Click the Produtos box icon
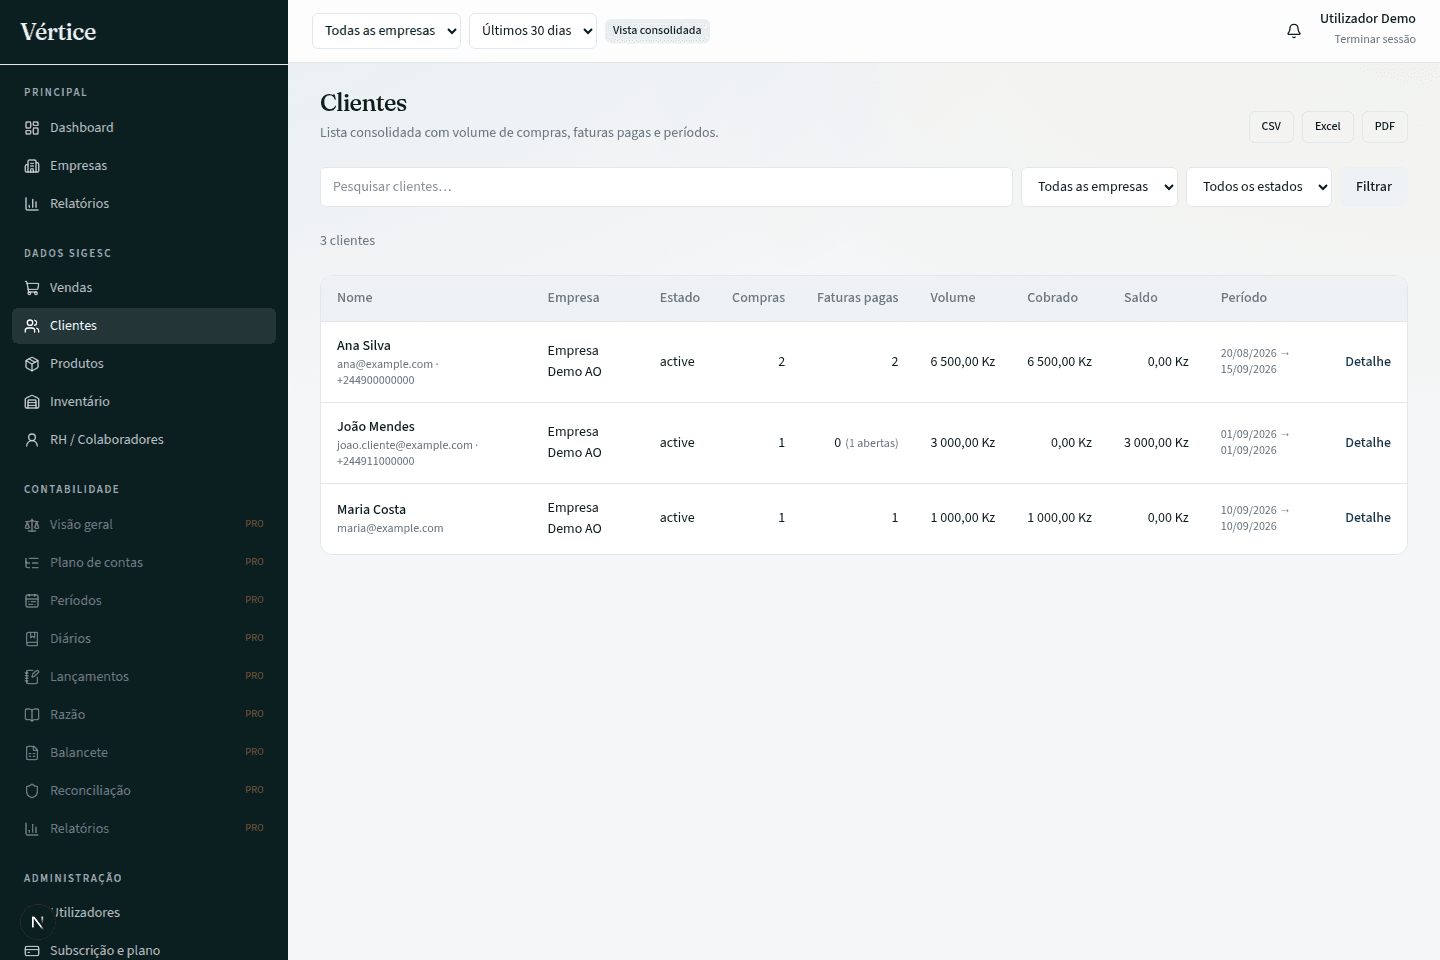Image resolution: width=1440 pixels, height=960 pixels. click(32, 364)
